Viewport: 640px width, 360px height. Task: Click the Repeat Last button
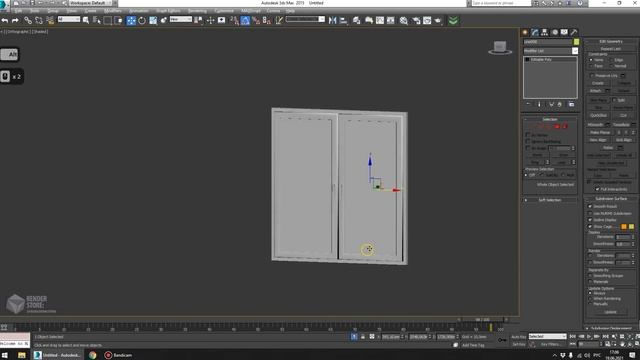click(611, 49)
